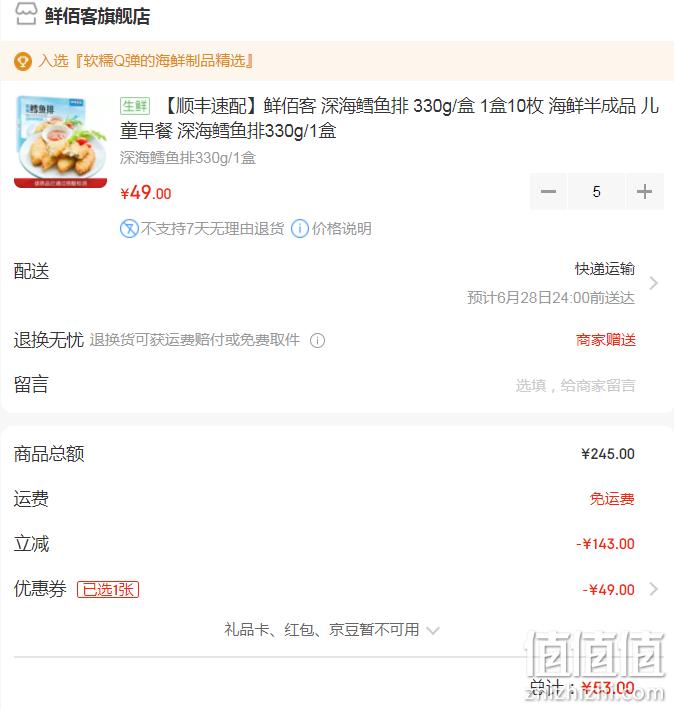Decrease quantity with the minus button
Screen dimensions: 674x710
pyautogui.click(x=548, y=192)
